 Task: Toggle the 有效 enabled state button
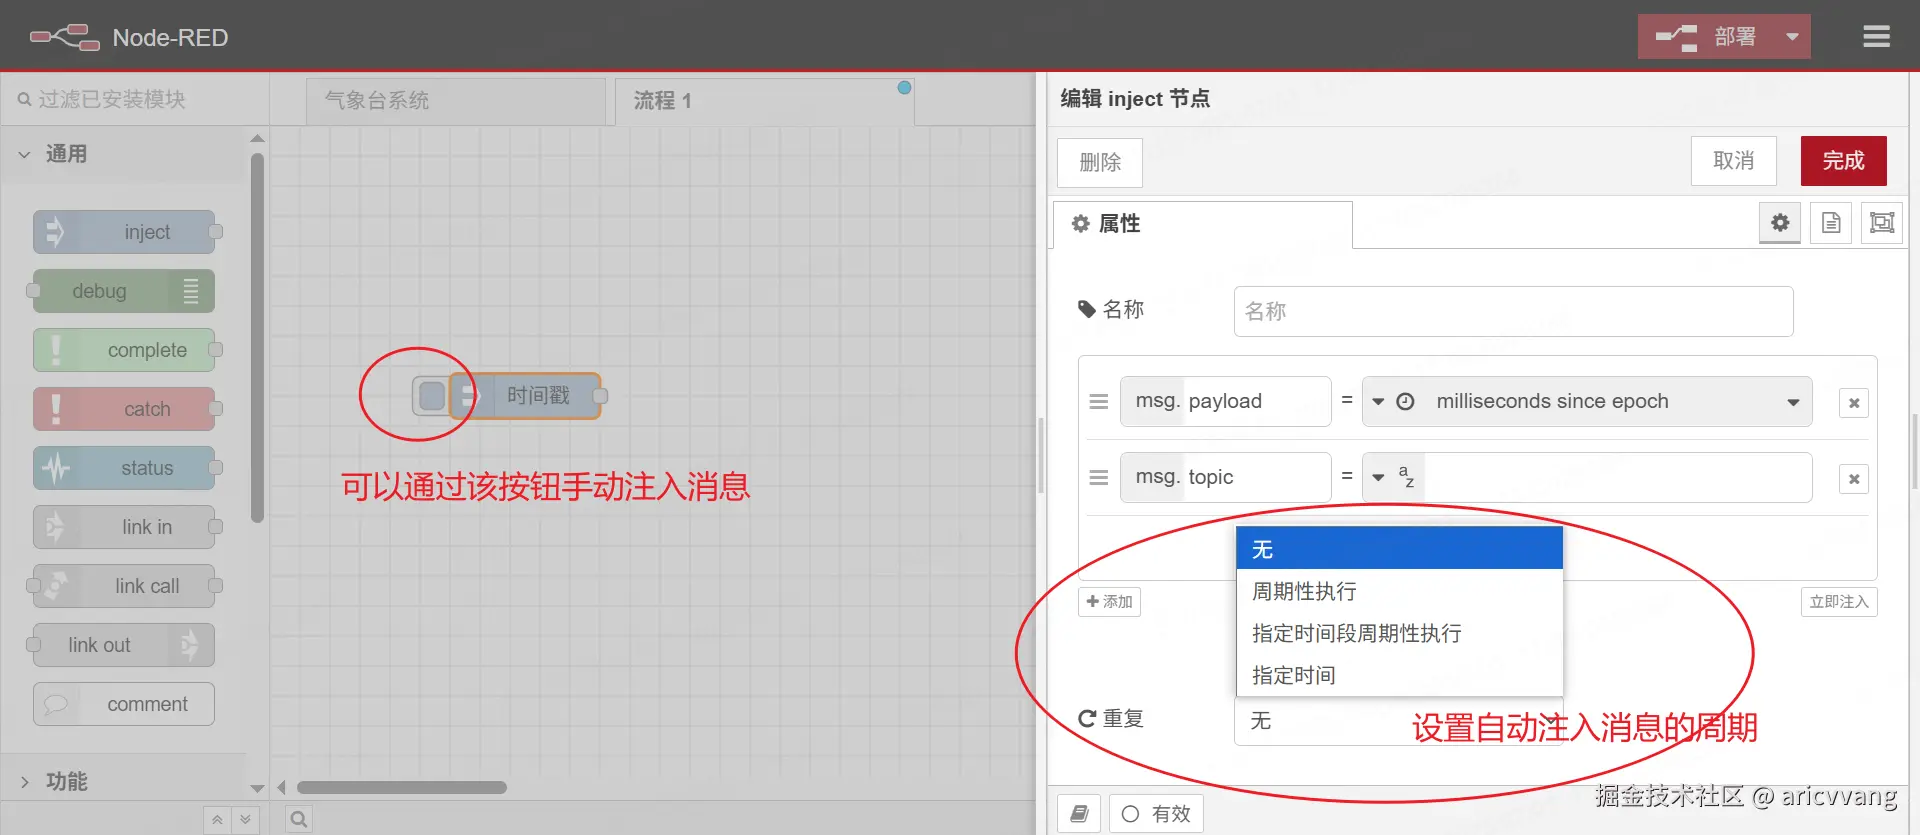(1156, 813)
